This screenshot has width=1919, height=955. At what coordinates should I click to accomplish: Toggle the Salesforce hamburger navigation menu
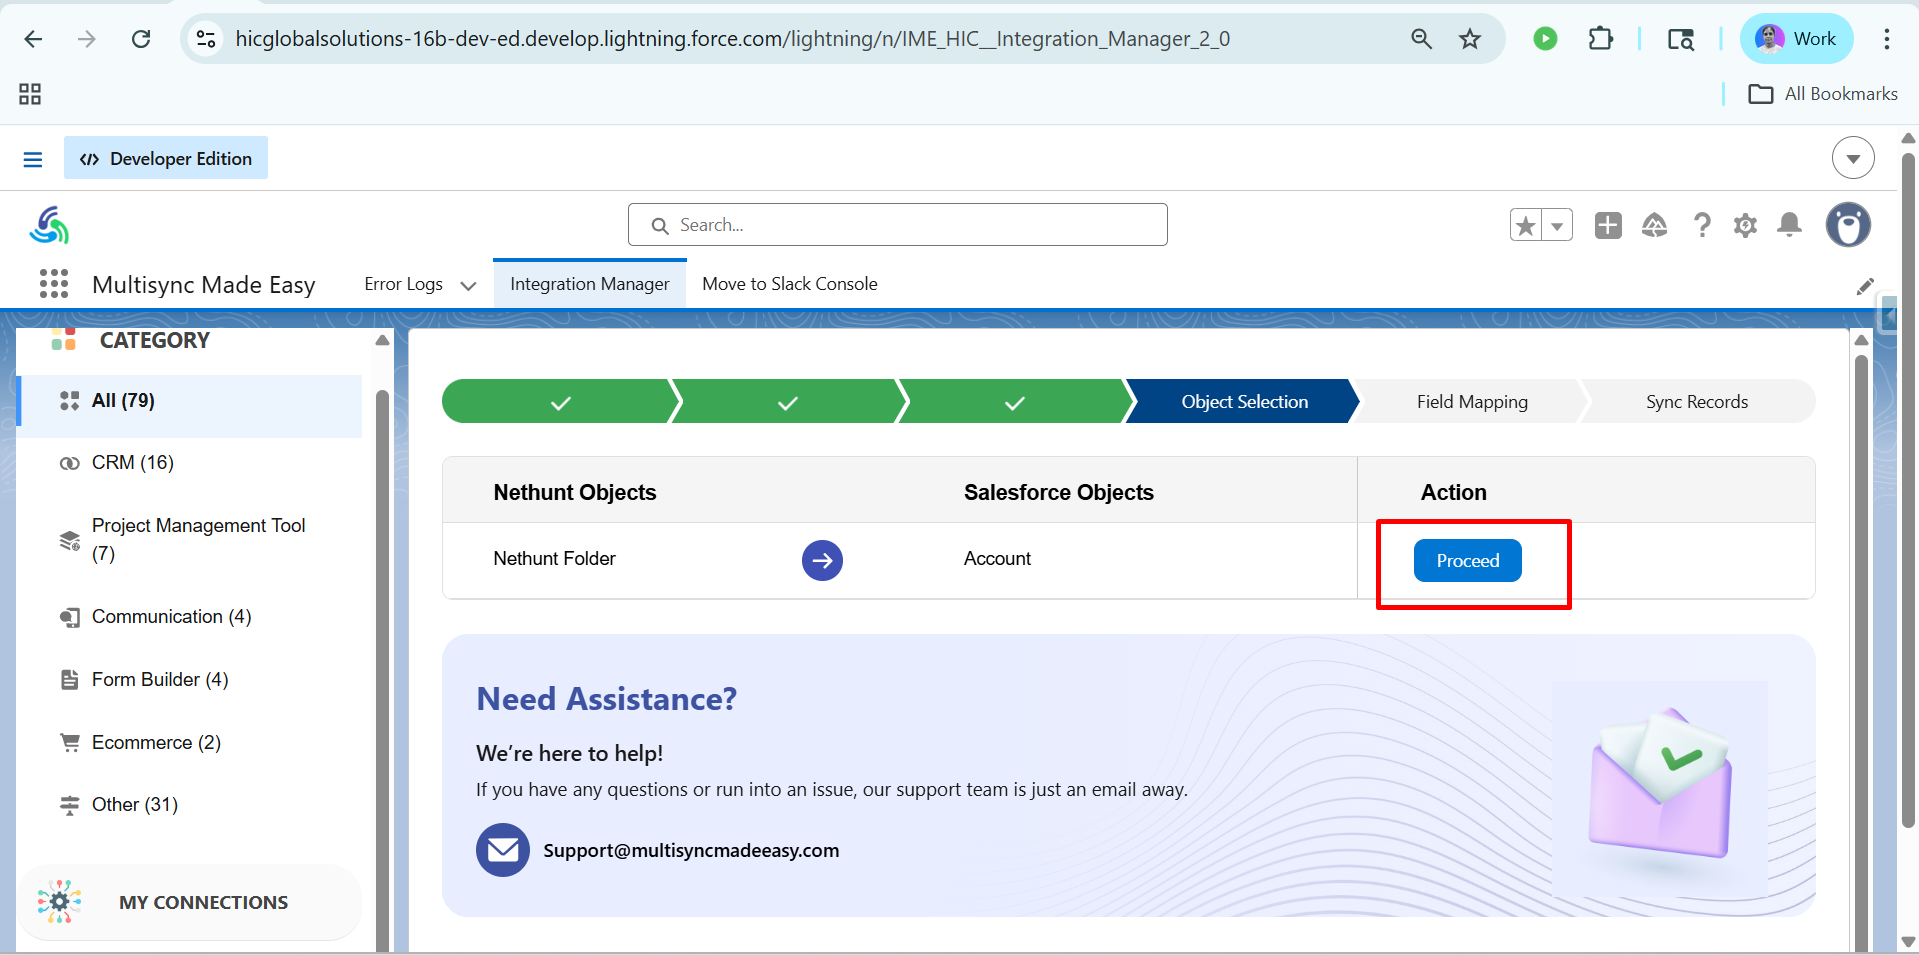tap(33, 159)
